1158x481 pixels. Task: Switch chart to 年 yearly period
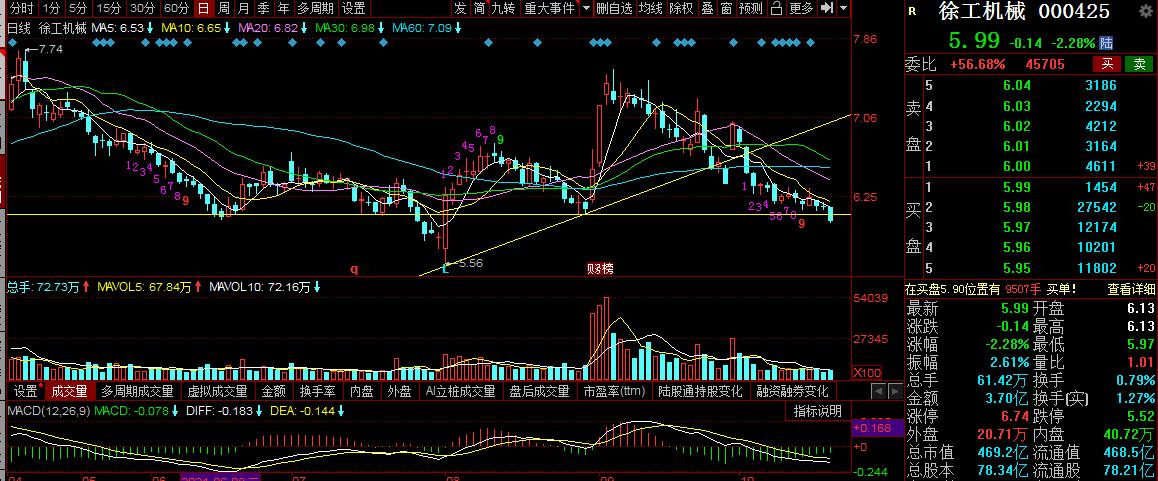284,9
